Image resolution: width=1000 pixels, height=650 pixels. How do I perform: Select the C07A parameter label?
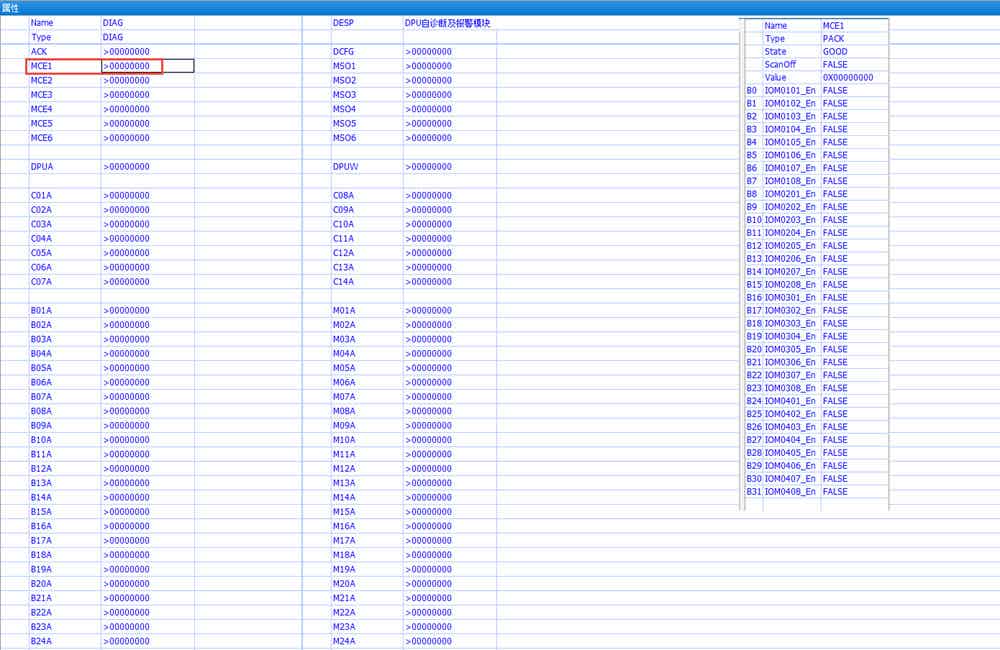41,281
